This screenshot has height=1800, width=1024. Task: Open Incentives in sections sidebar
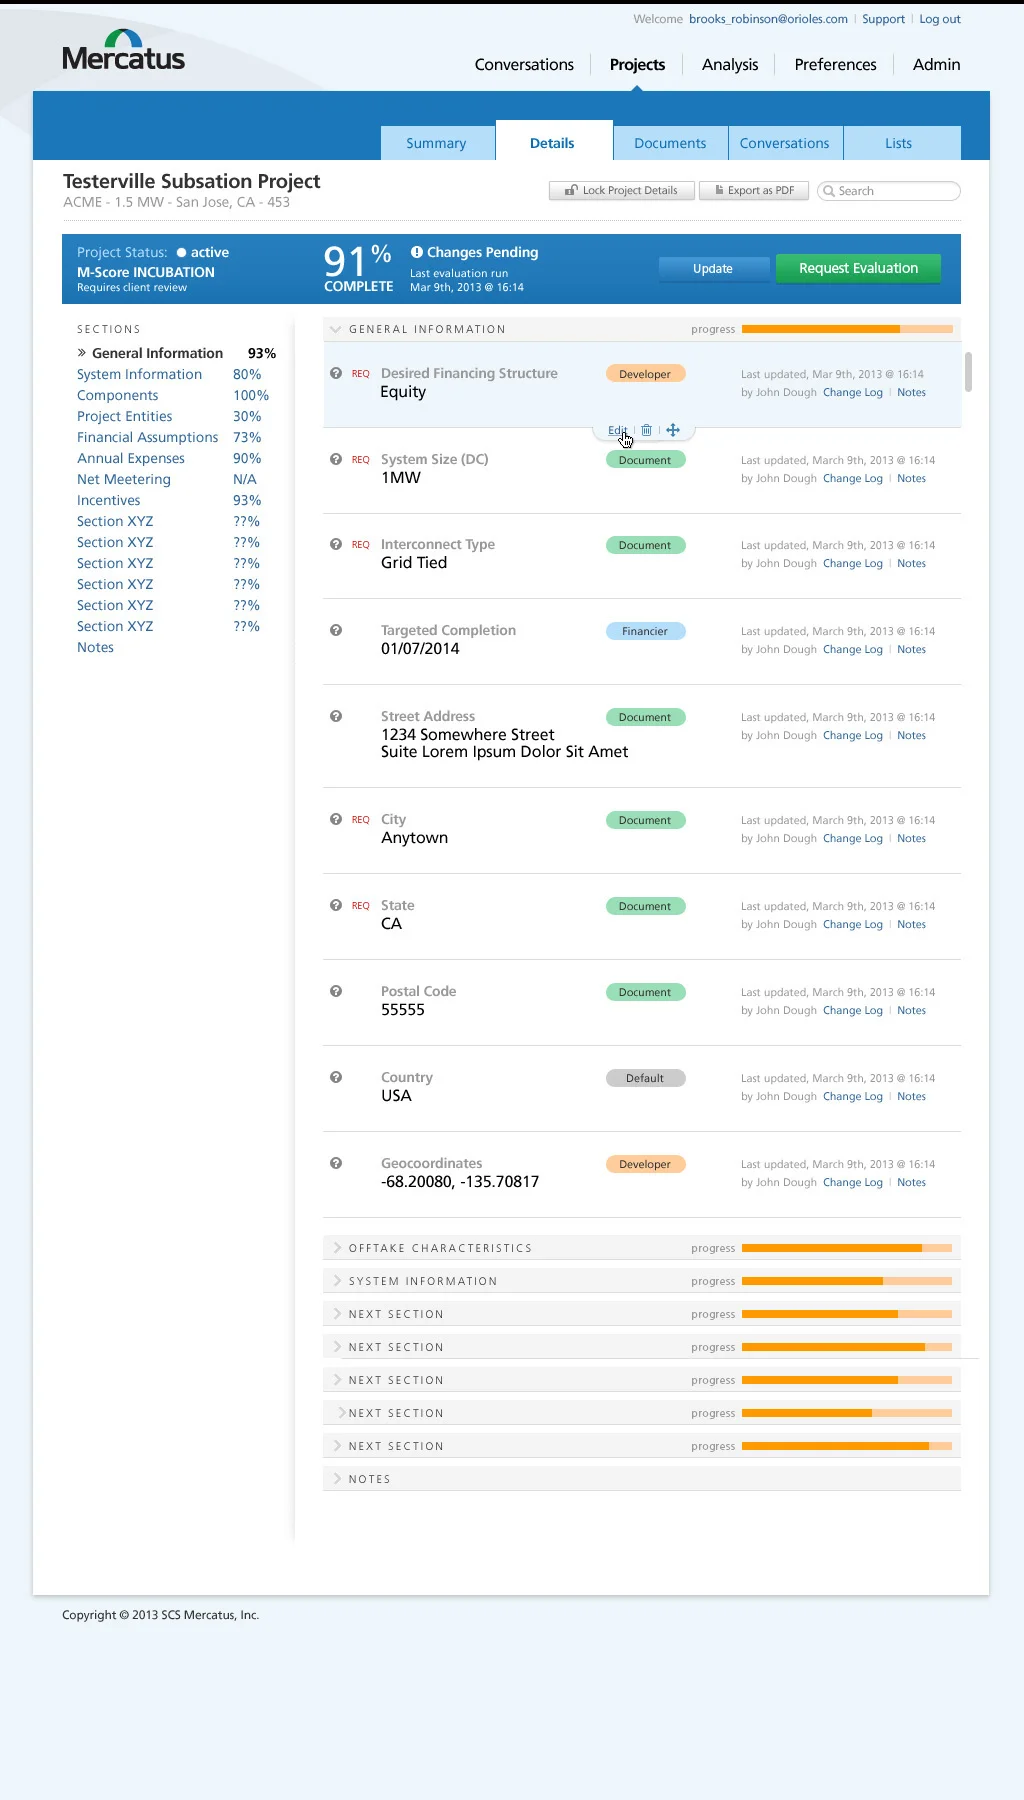click(109, 500)
